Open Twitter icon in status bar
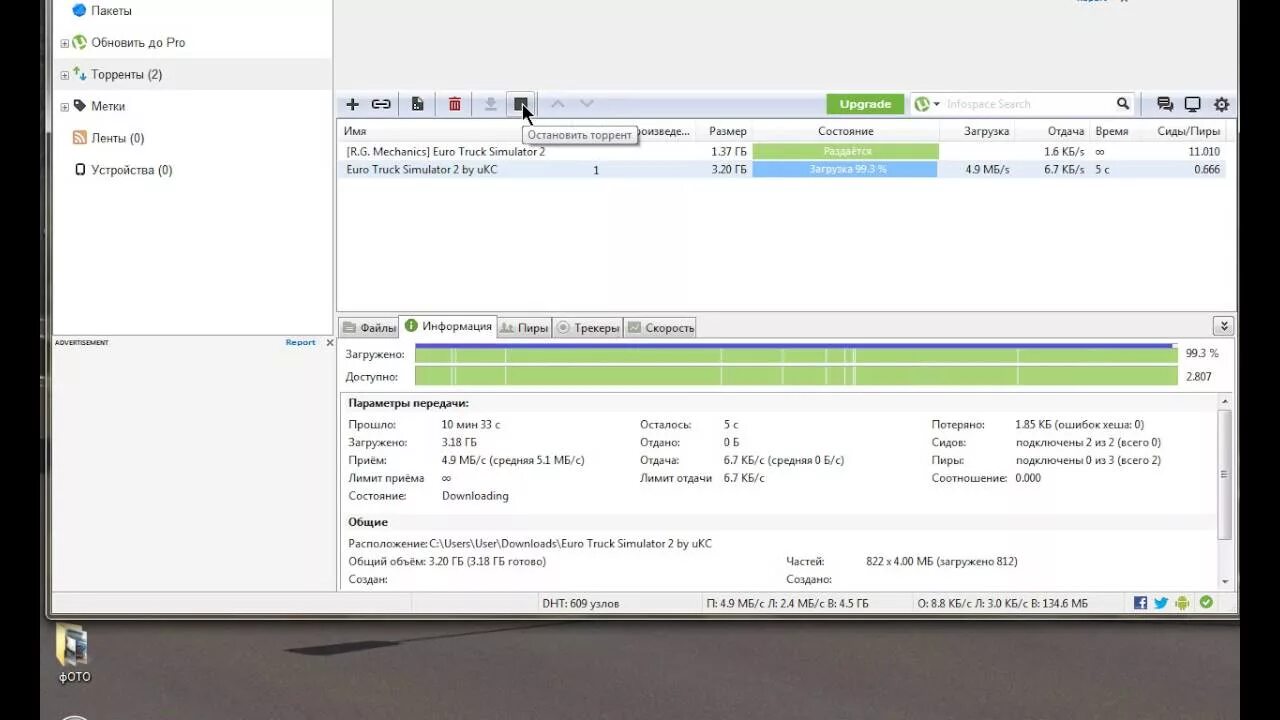Screen dimensions: 1280x720 tap(1161, 603)
